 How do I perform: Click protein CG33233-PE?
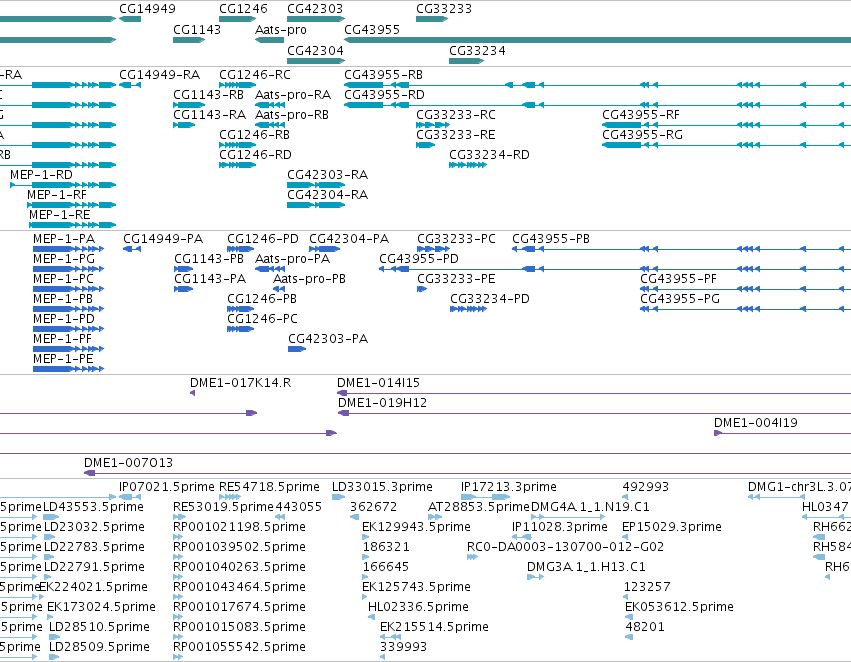(456, 279)
